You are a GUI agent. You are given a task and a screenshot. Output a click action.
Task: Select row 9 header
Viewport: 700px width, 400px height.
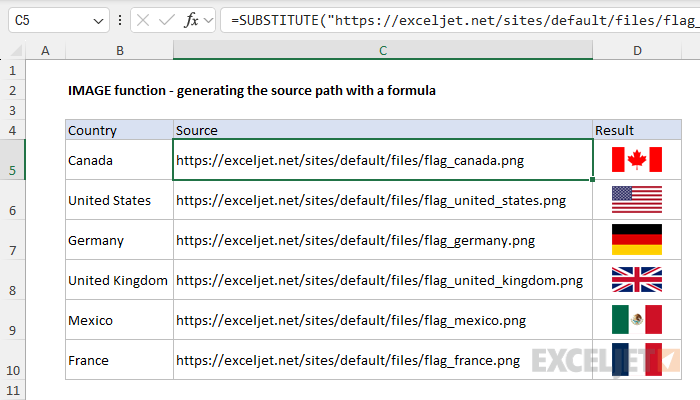pyautogui.click(x=12, y=320)
